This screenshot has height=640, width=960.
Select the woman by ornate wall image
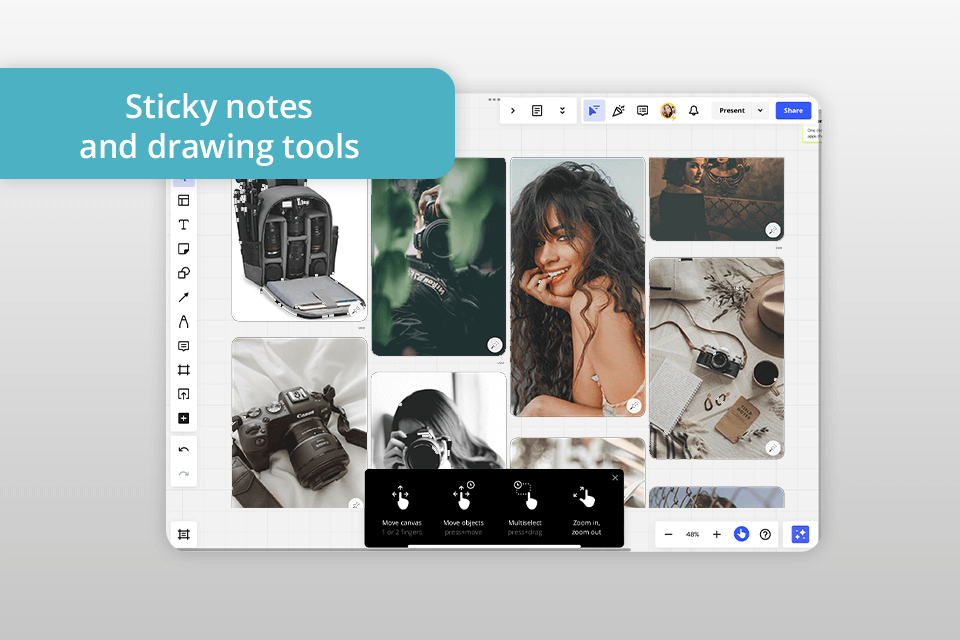pos(716,199)
